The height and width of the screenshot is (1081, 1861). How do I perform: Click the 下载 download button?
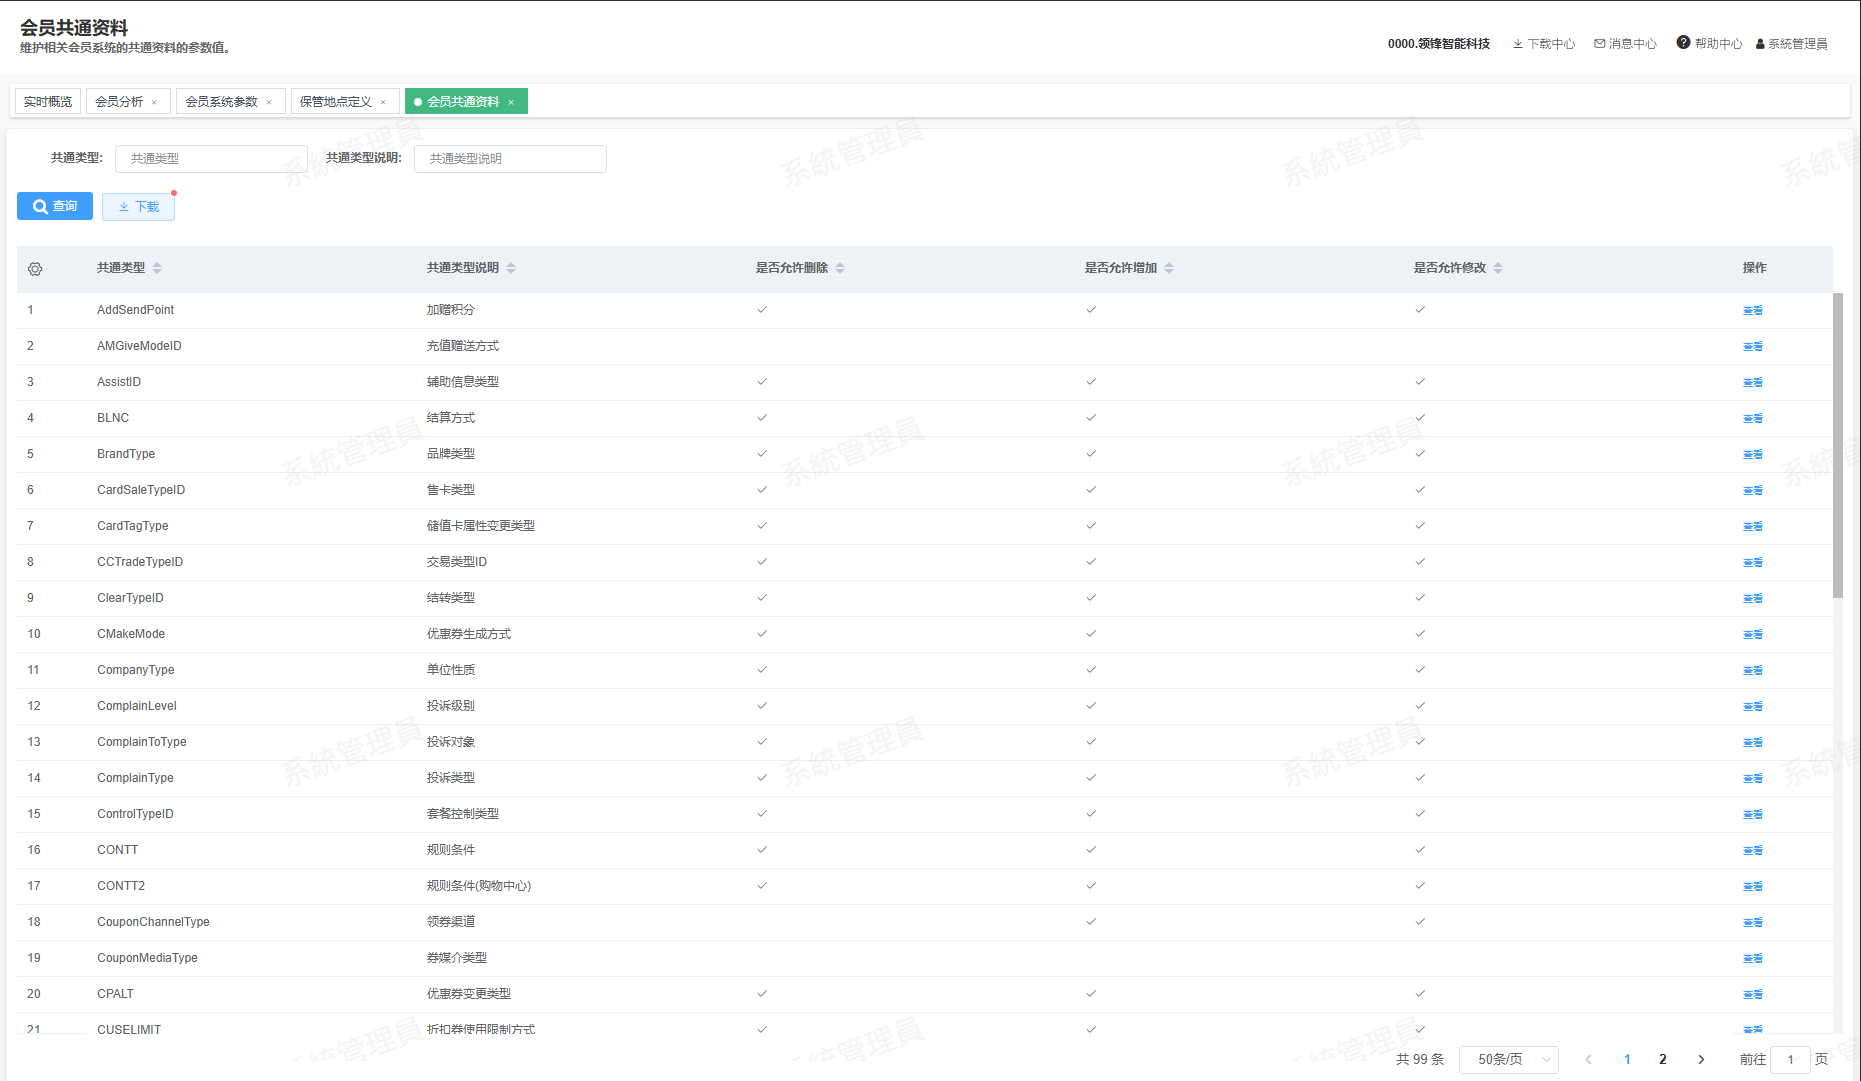pyautogui.click(x=138, y=206)
